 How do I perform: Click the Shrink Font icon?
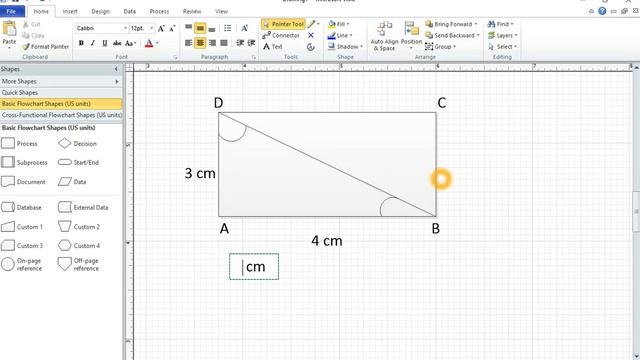pyautogui.click(x=172, y=28)
